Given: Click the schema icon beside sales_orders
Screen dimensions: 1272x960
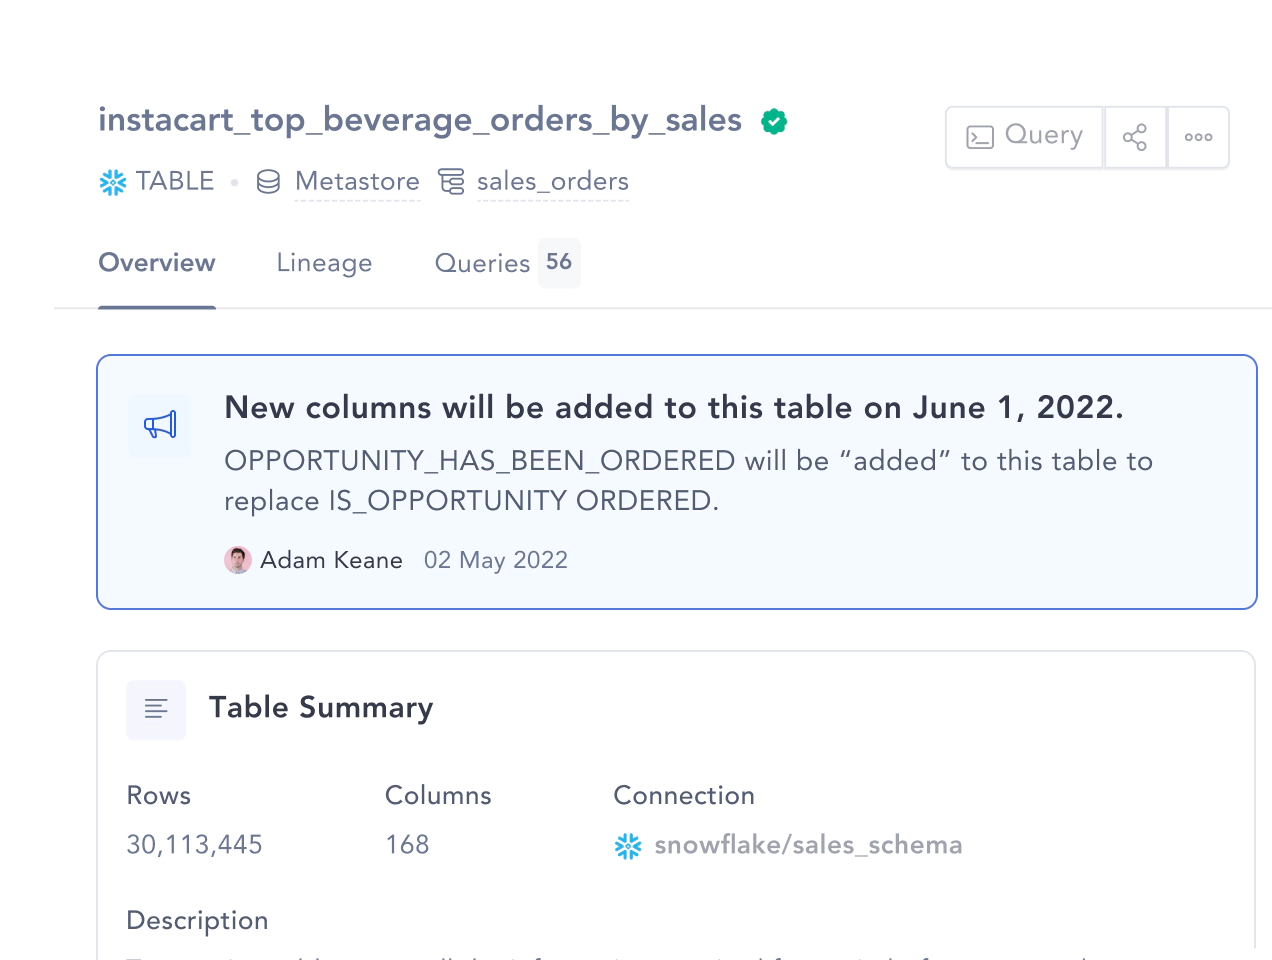Looking at the screenshot, I should [x=452, y=182].
